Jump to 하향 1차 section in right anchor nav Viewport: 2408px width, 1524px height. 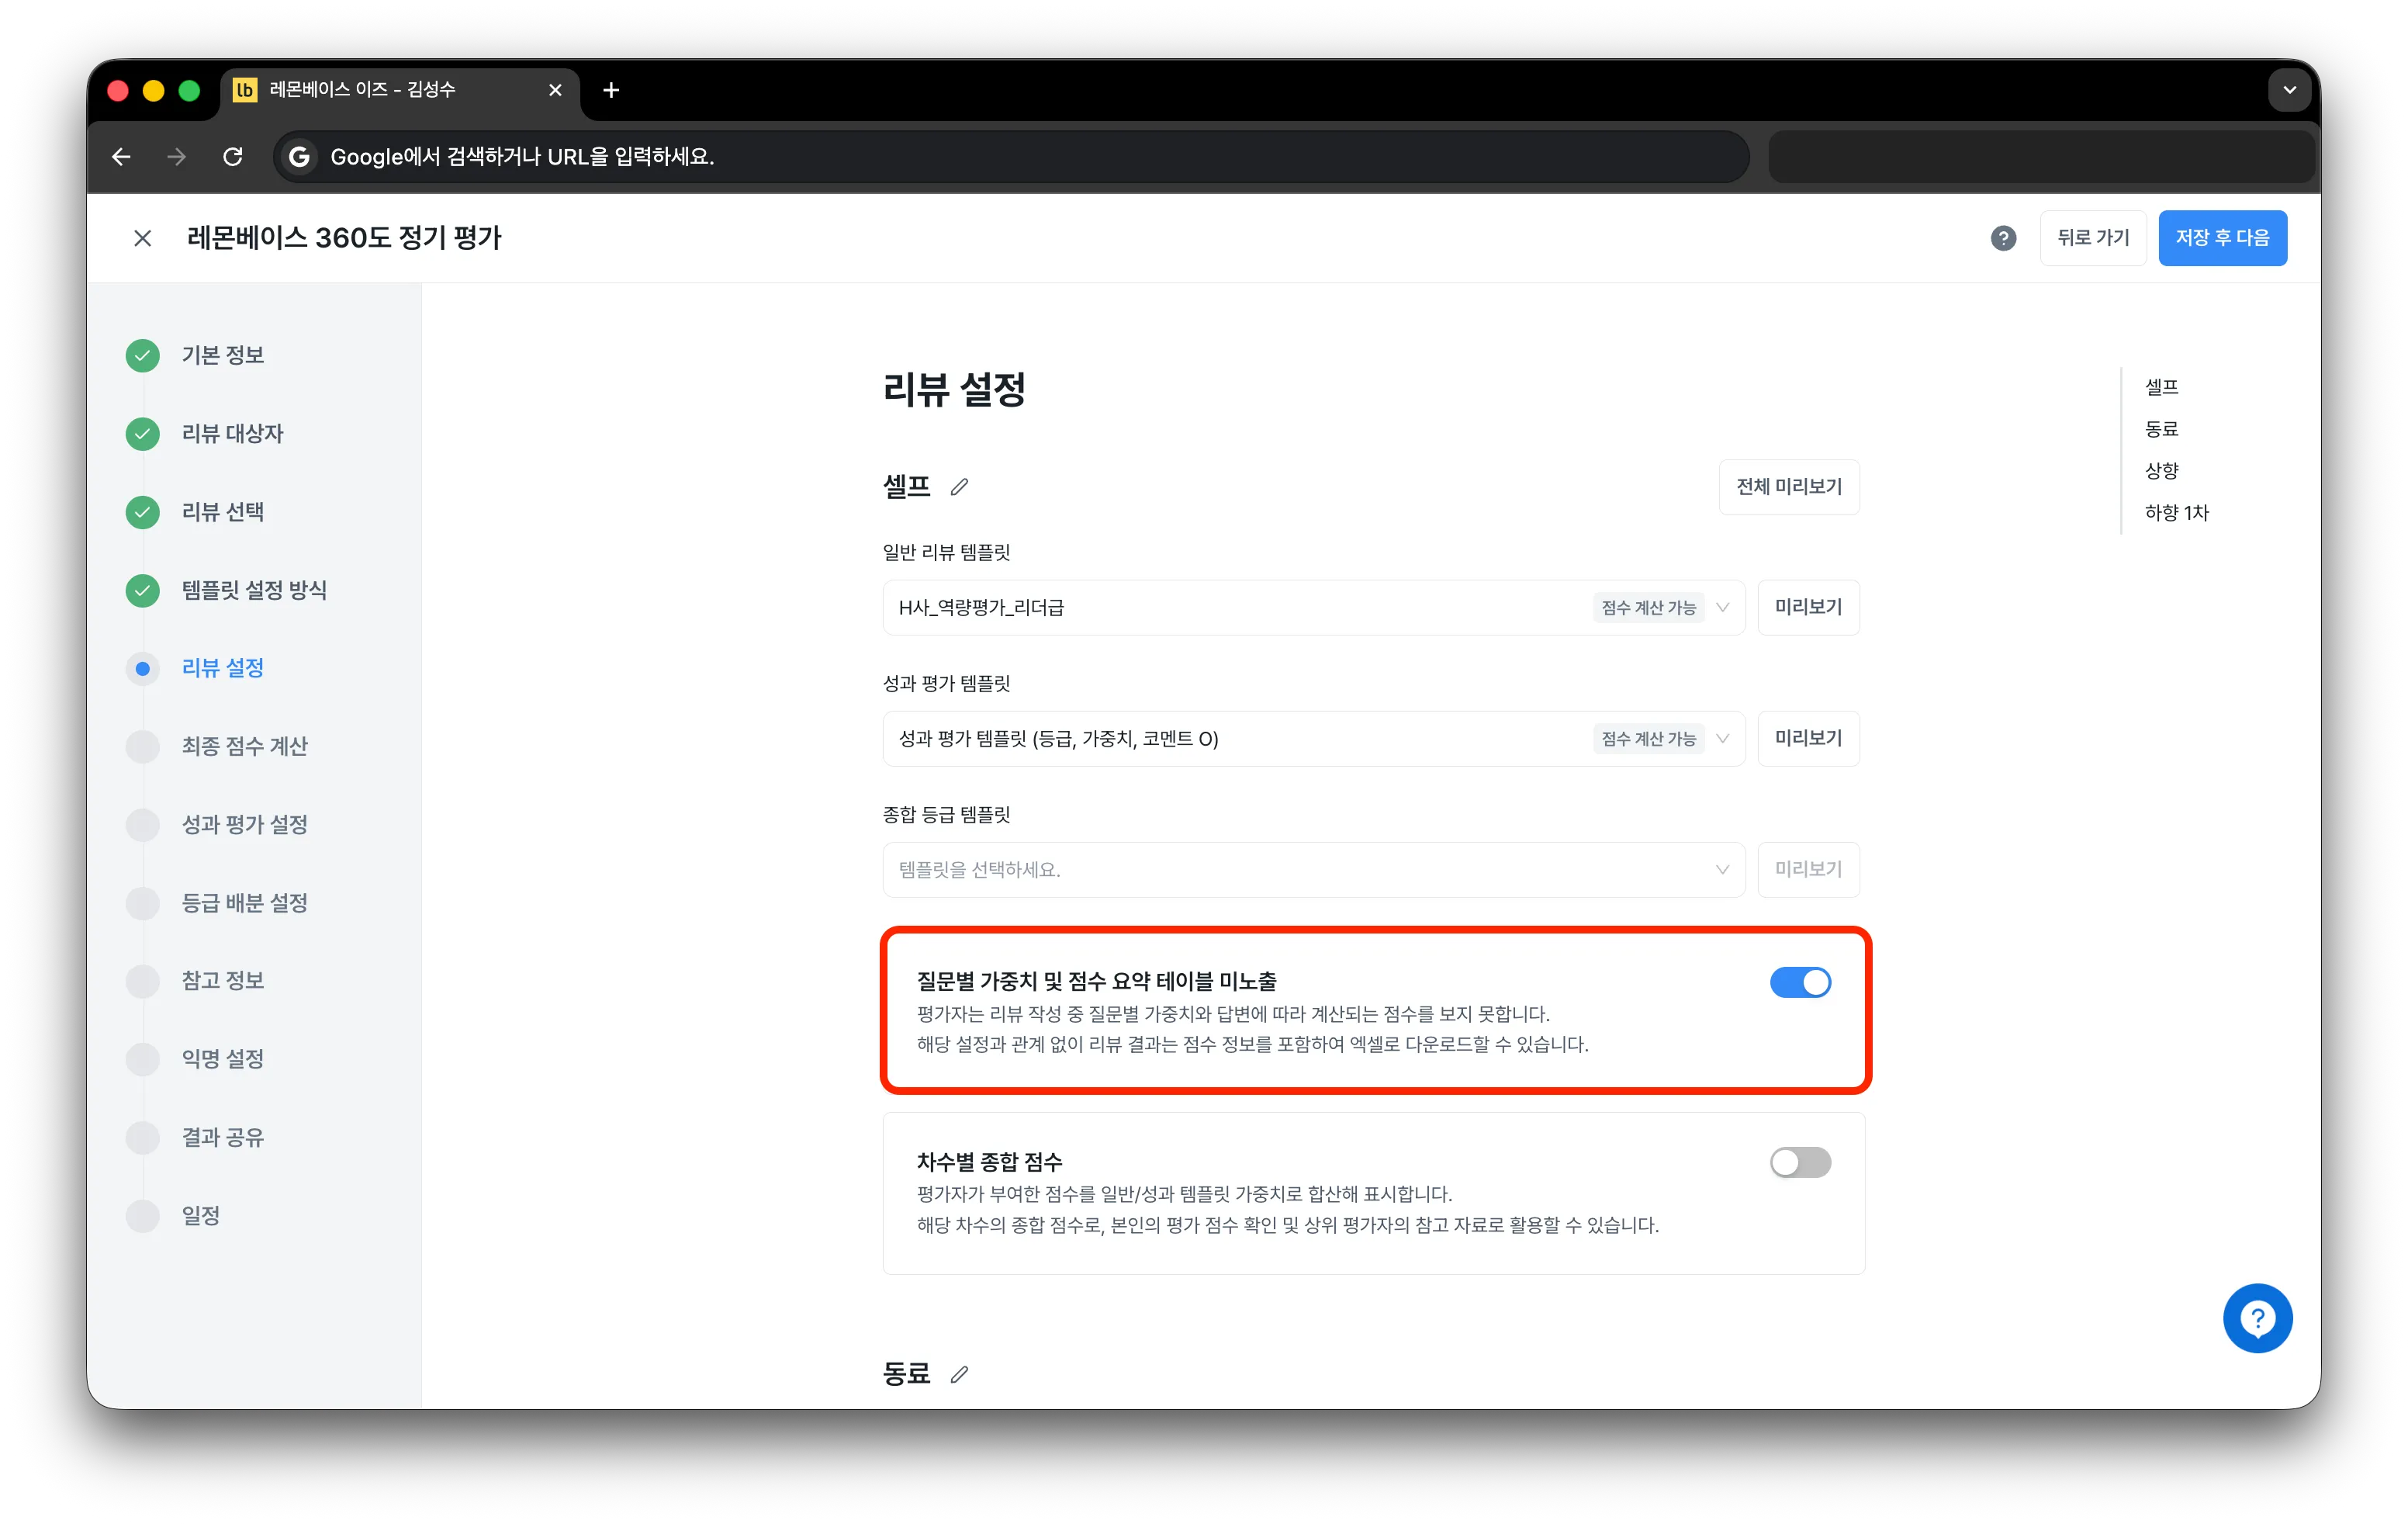tap(2176, 513)
